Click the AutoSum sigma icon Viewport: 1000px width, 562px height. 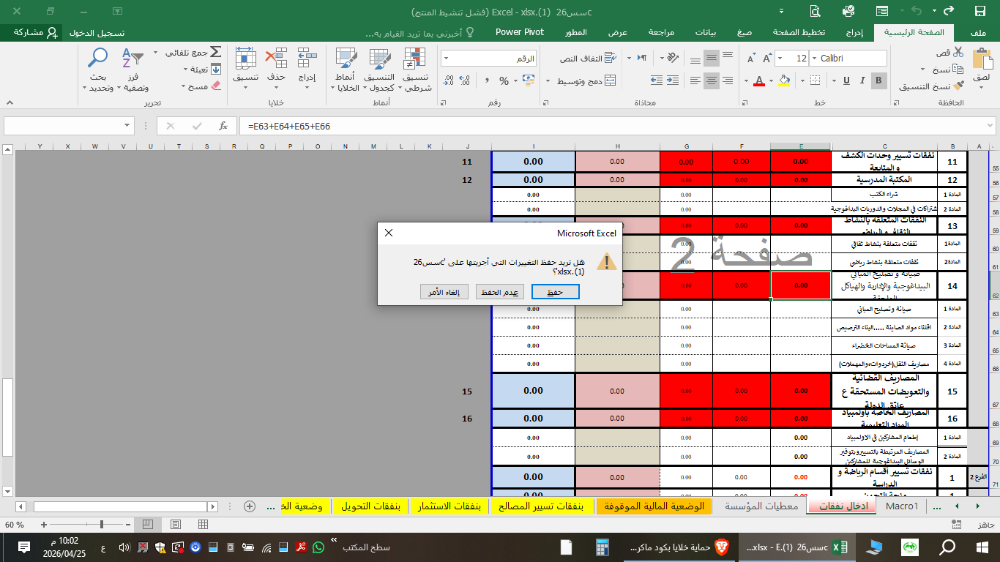pyautogui.click(x=216, y=52)
